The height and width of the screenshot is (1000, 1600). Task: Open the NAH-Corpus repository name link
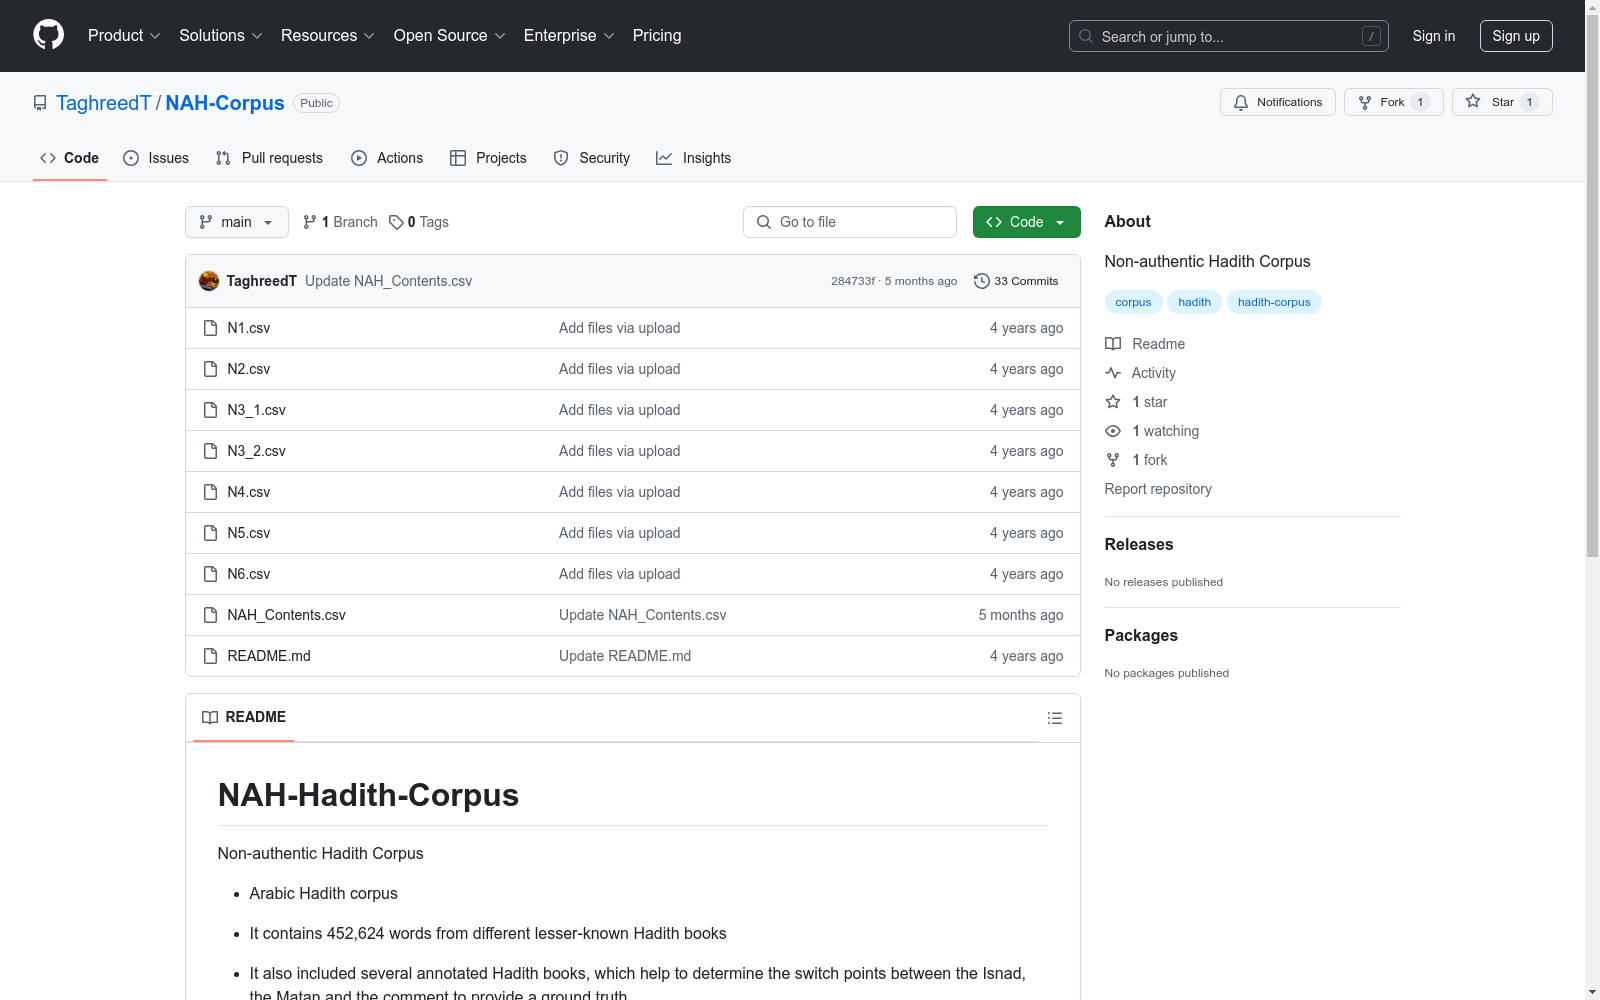coord(225,103)
